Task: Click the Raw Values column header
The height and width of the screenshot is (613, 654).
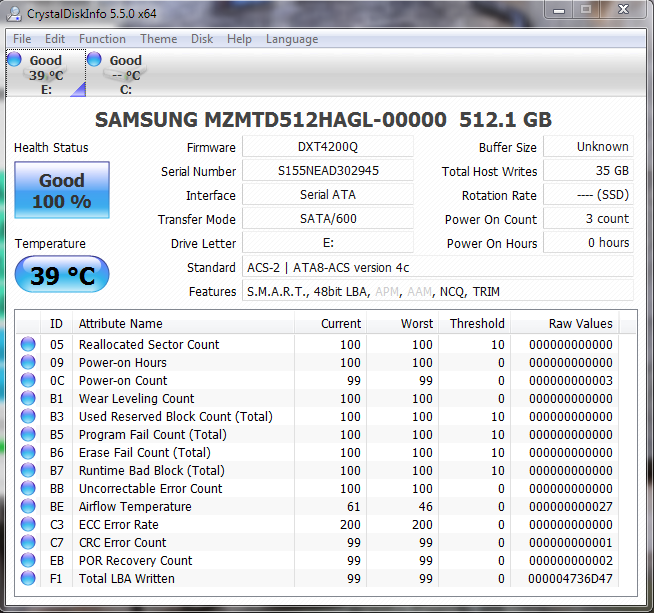Action: pyautogui.click(x=580, y=324)
